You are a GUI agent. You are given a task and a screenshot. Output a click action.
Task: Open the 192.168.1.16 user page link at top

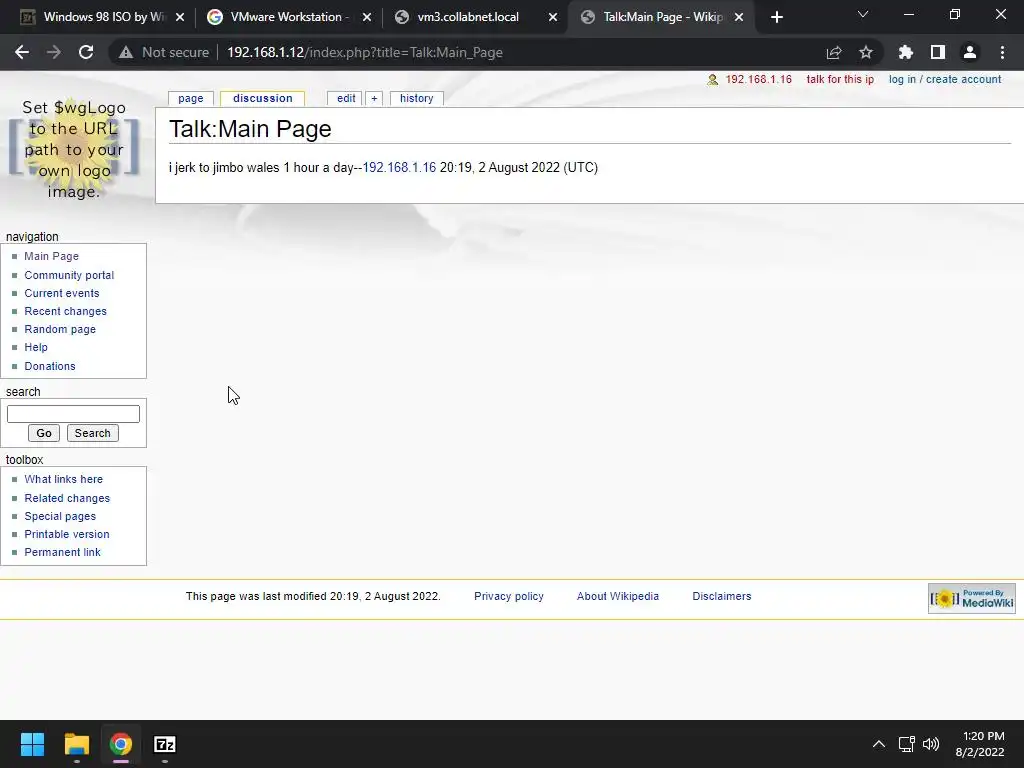coord(758,79)
